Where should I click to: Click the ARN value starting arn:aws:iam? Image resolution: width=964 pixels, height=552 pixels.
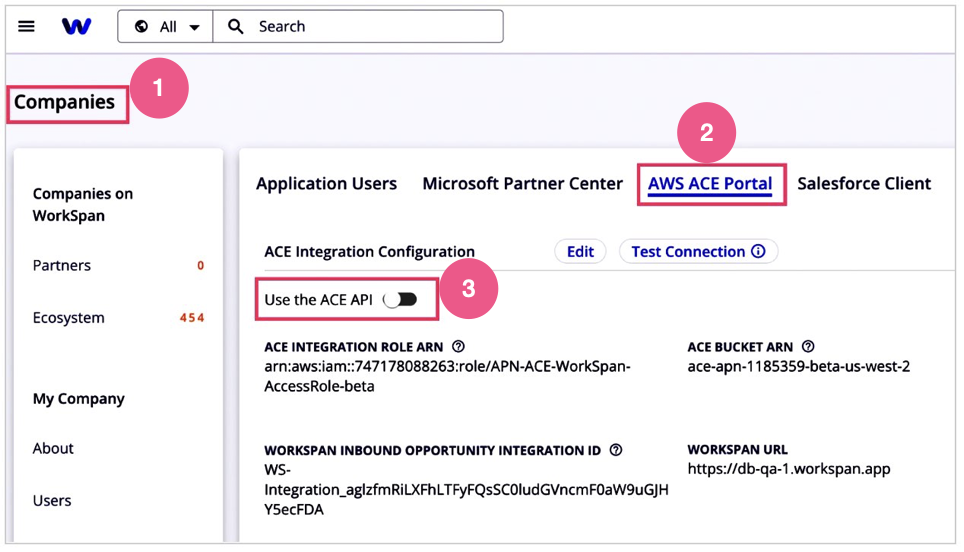[x=448, y=376]
